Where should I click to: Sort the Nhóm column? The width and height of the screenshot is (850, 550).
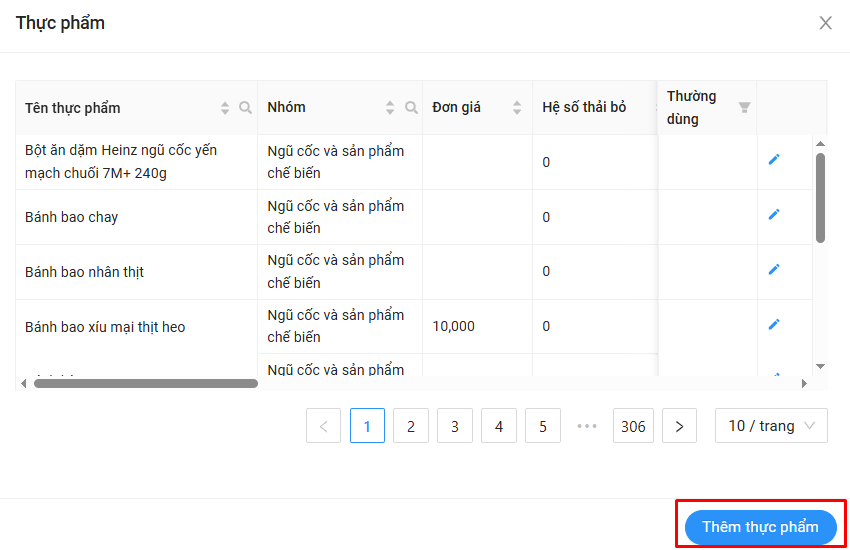click(390, 108)
